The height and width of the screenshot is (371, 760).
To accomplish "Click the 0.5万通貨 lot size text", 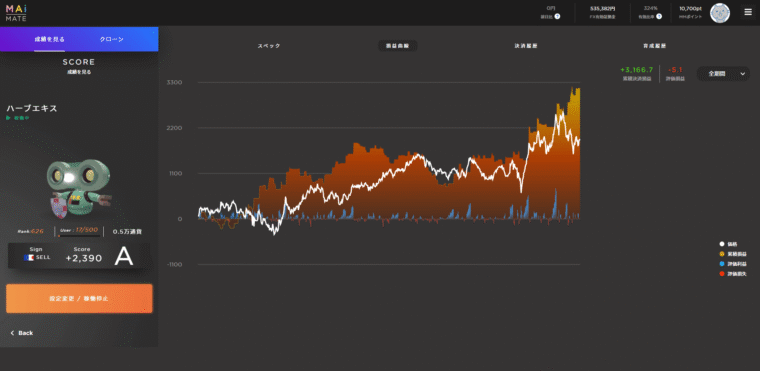I will tap(127, 232).
